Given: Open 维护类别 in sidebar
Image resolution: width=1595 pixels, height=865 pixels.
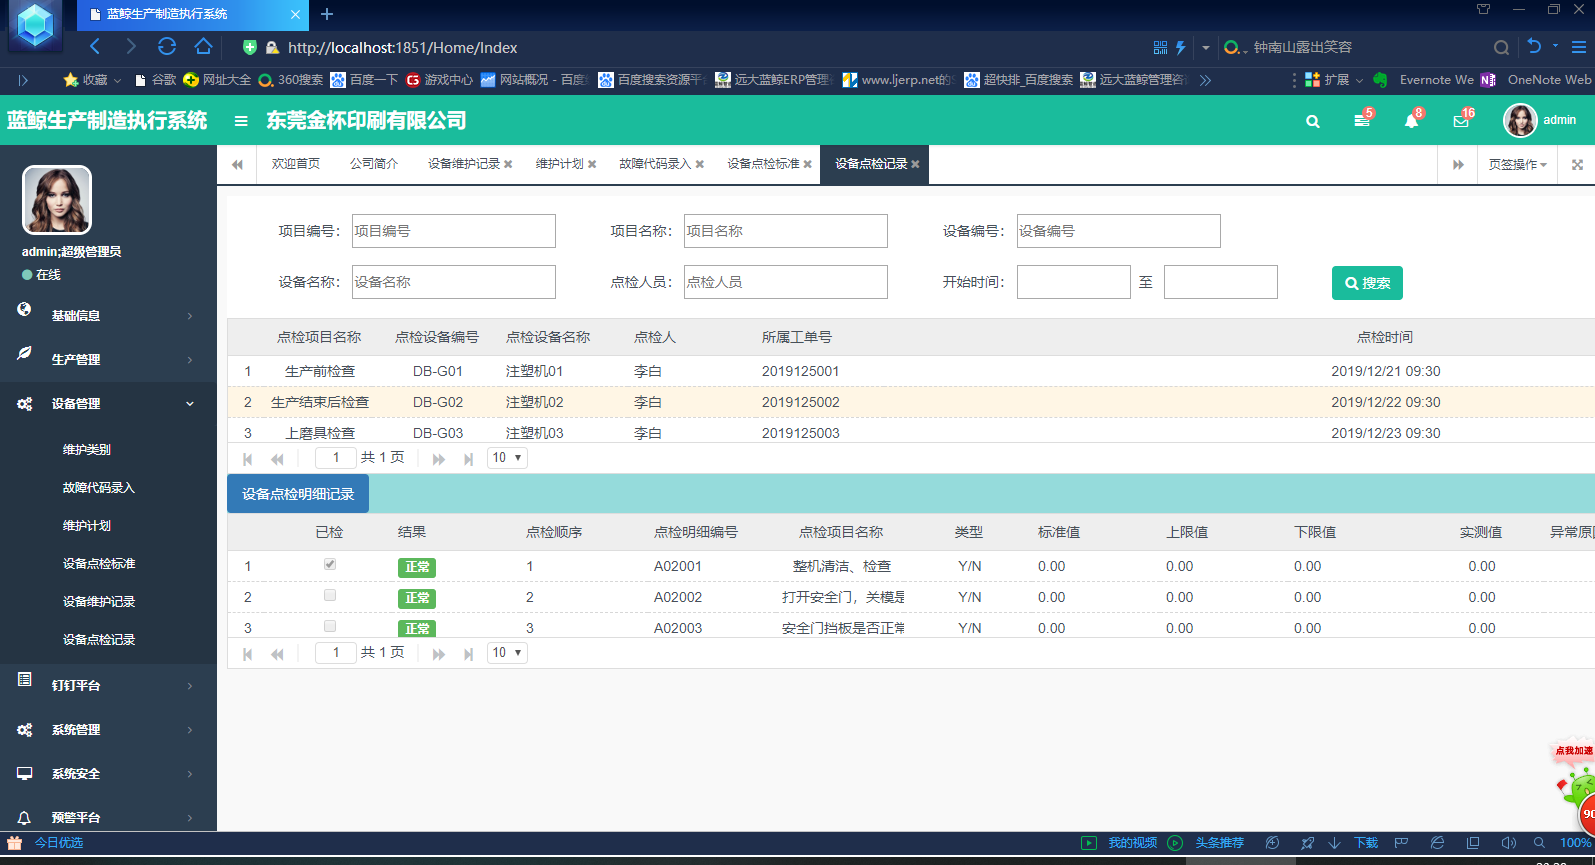Looking at the screenshot, I should 87,449.
